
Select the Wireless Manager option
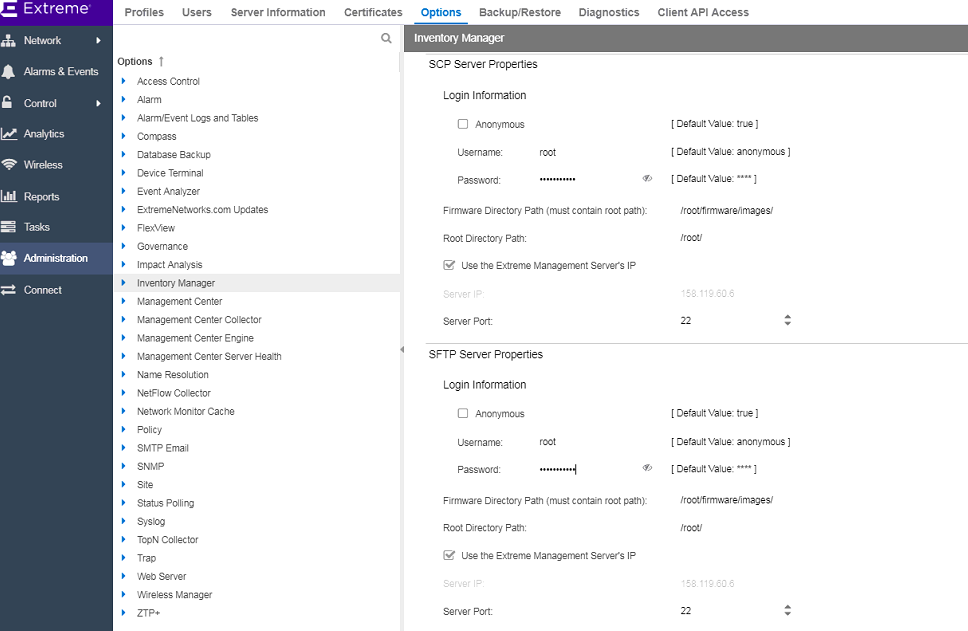(174, 595)
